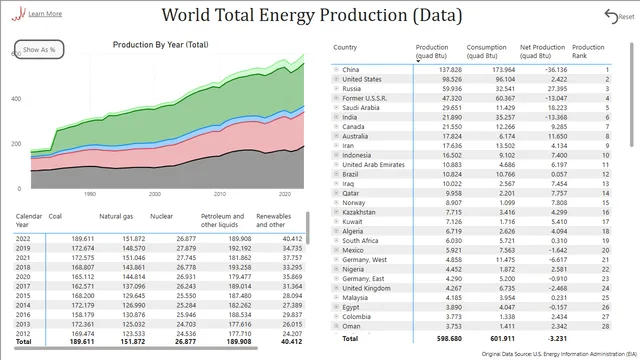
Task: Click China's production value 137.828
Action: click(x=450, y=70)
